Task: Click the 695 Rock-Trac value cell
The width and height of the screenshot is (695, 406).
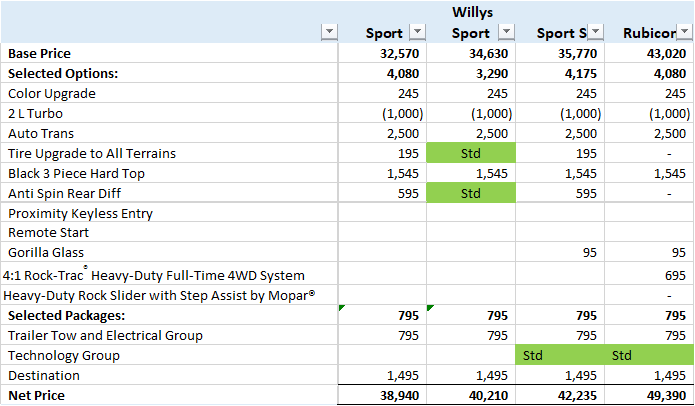Action: 675,276
